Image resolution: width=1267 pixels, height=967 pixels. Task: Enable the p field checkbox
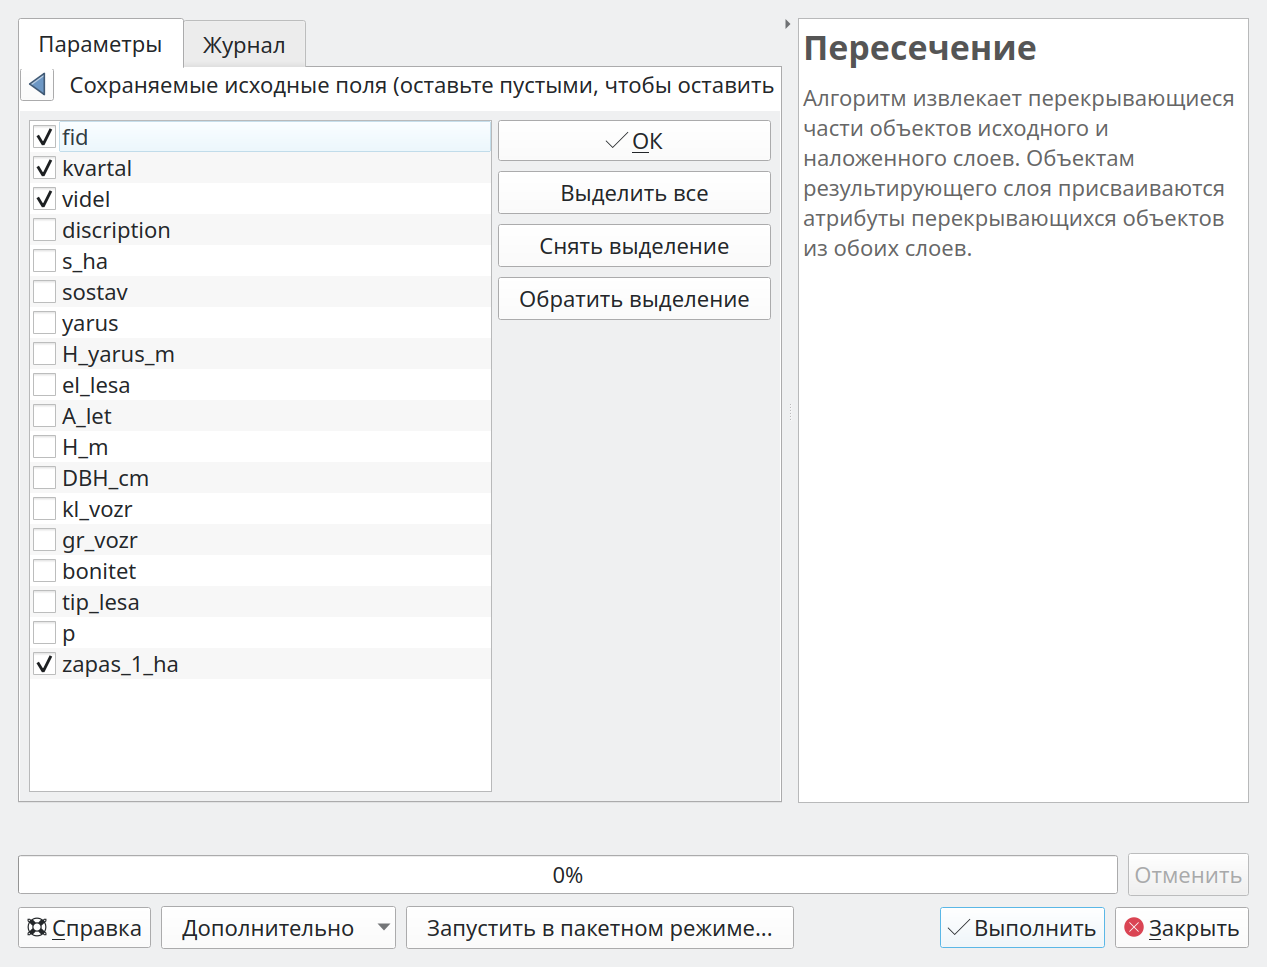point(44,633)
